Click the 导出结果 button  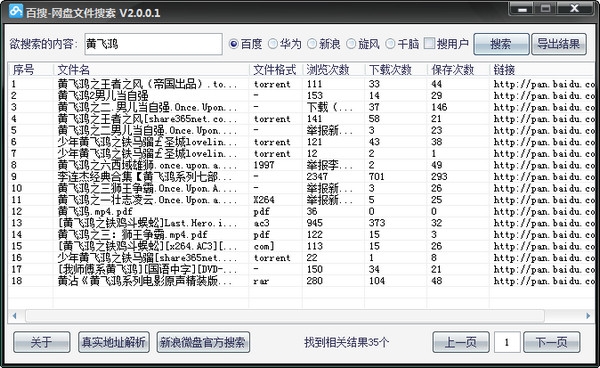click(559, 44)
